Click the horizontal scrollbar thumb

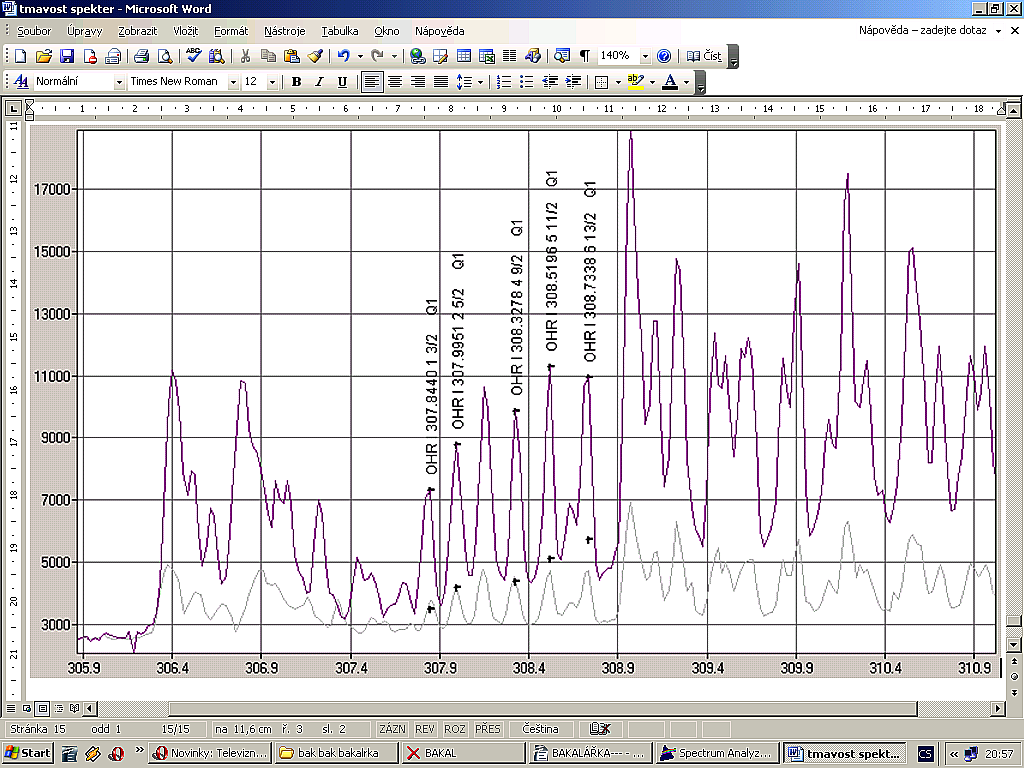click(543, 708)
